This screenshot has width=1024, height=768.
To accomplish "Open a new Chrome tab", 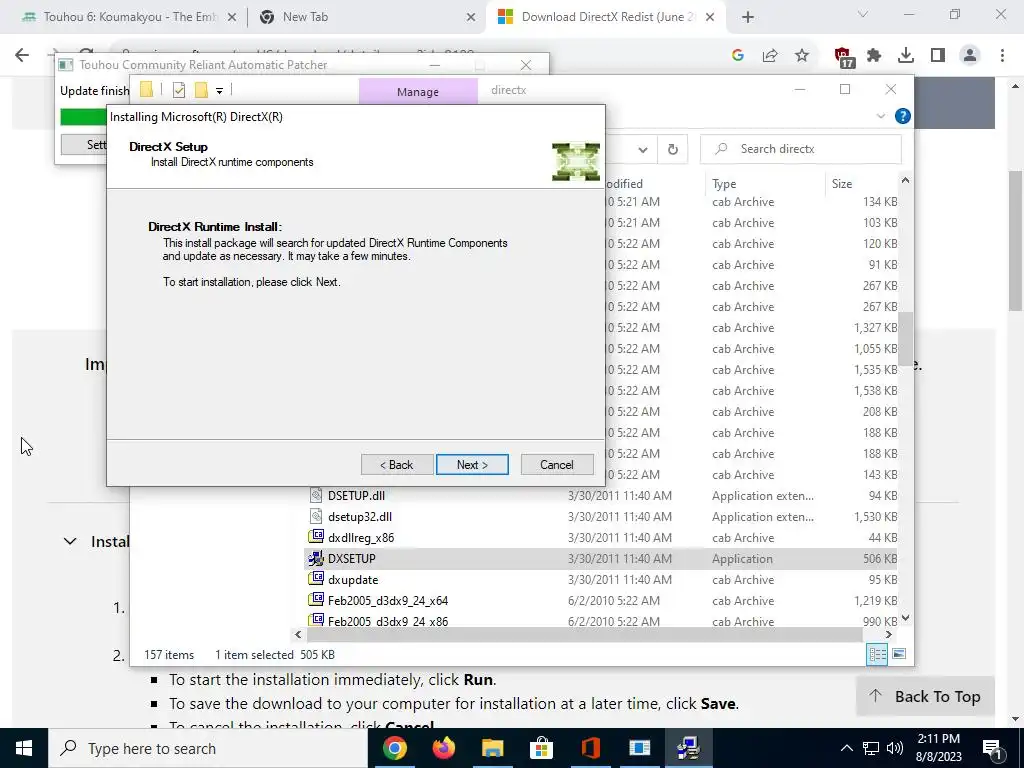I will [748, 18].
